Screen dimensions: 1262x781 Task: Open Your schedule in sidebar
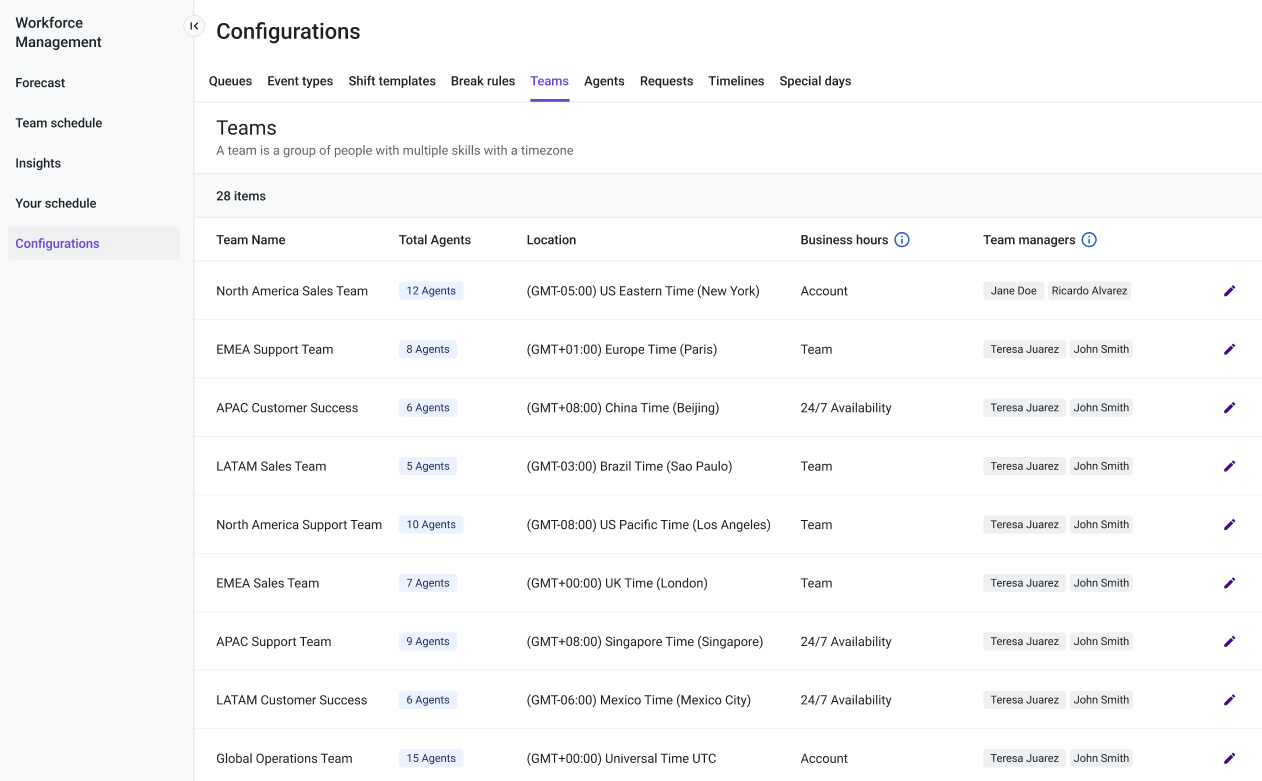click(94, 203)
